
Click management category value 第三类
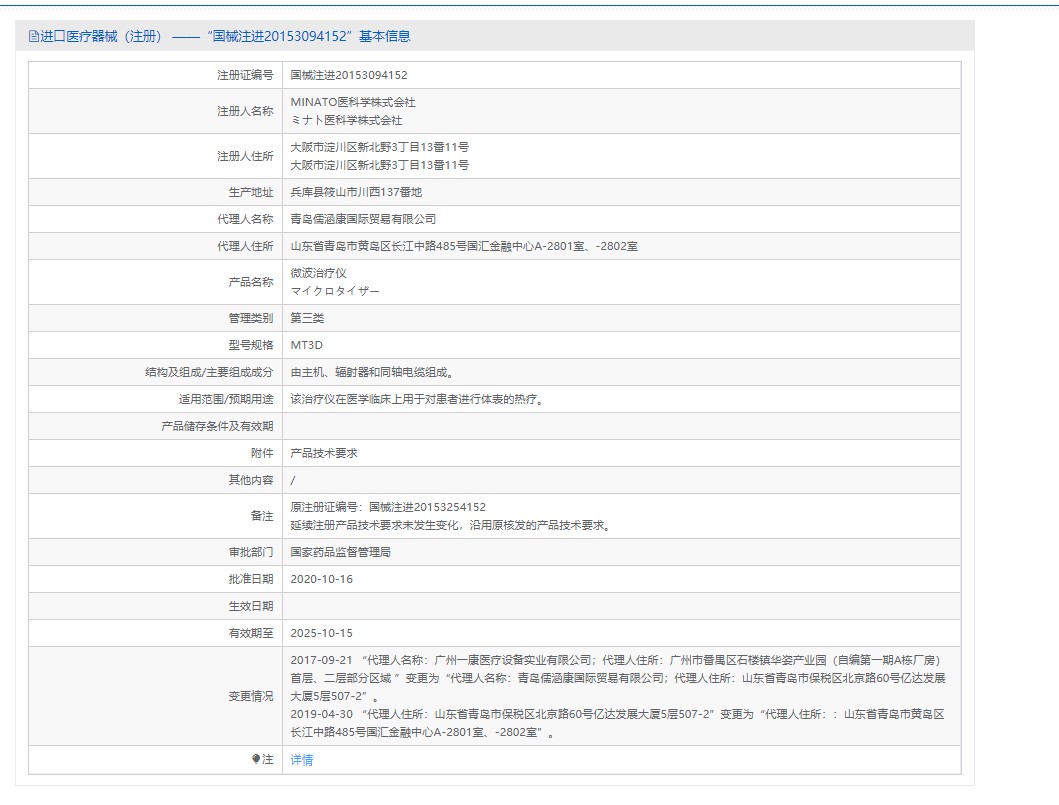307,318
